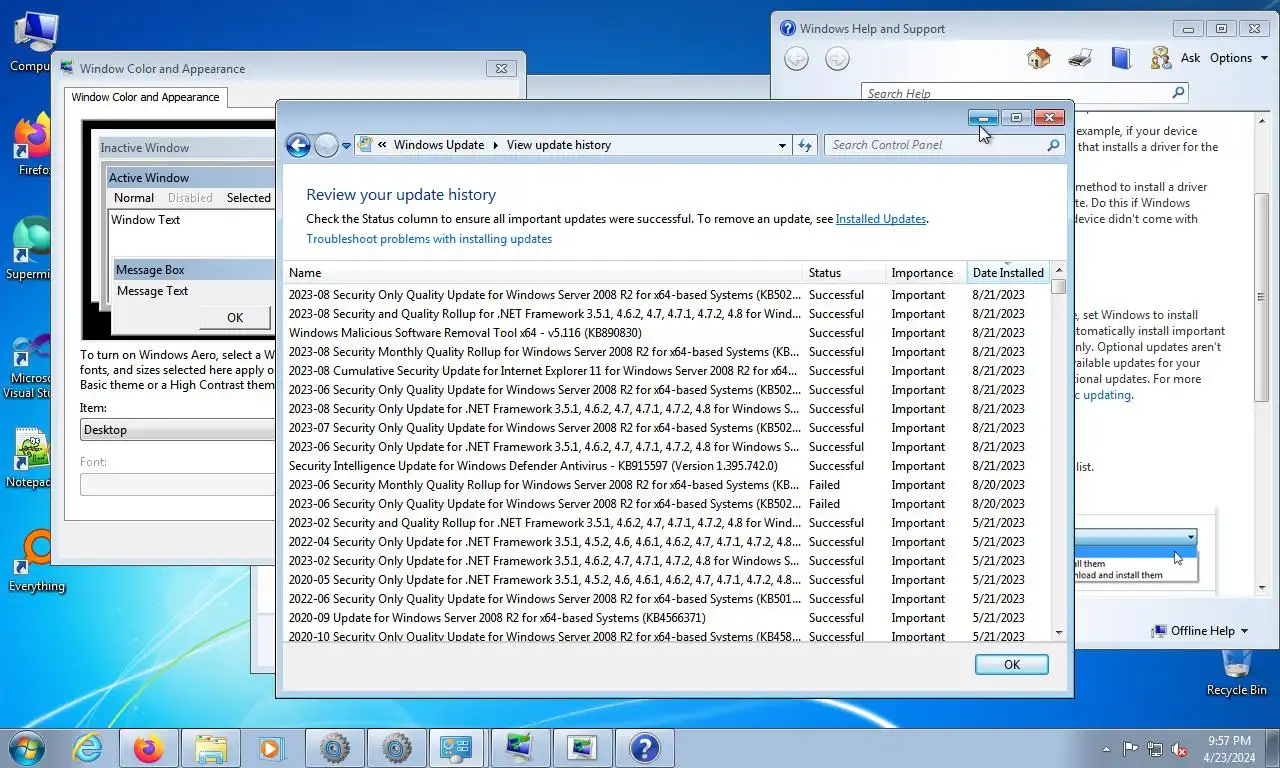Screen dimensions: 1280x768
Task: Click View update history breadcrumb
Action: [558, 145]
